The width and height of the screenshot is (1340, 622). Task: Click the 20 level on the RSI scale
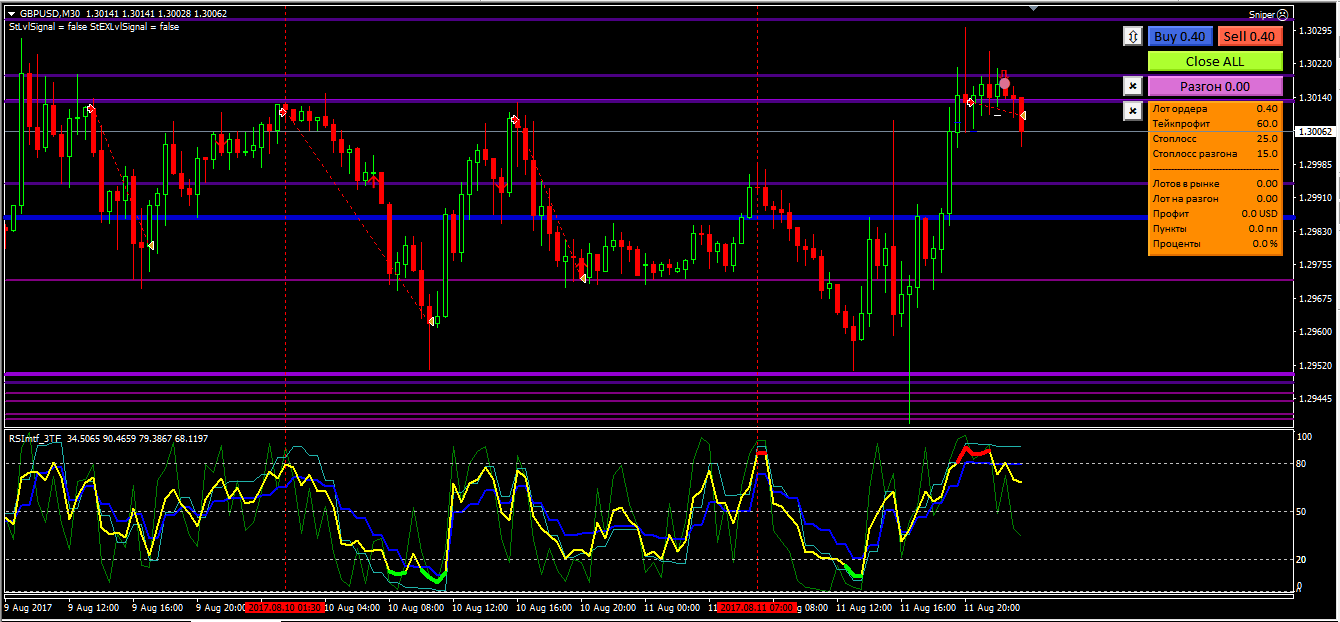[1302, 560]
